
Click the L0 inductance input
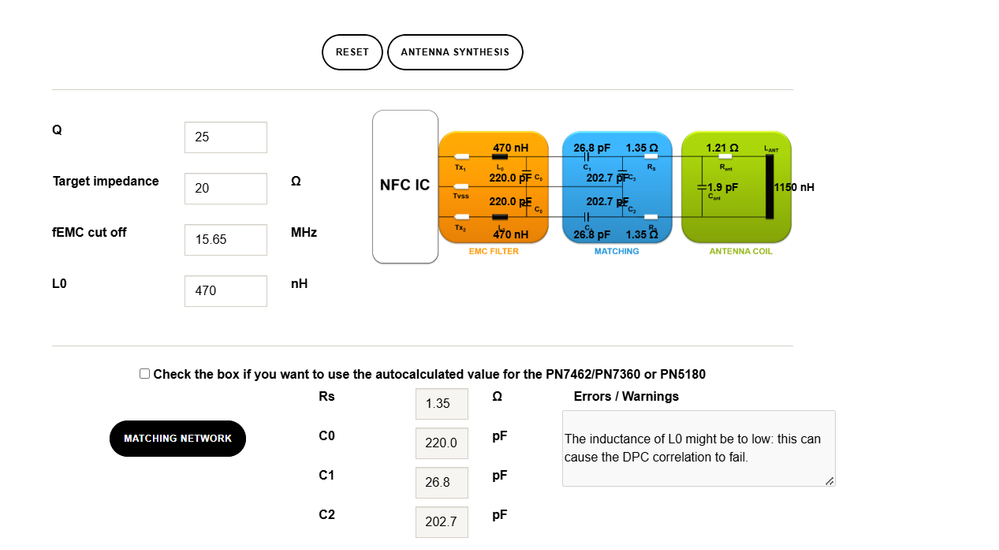tap(225, 291)
